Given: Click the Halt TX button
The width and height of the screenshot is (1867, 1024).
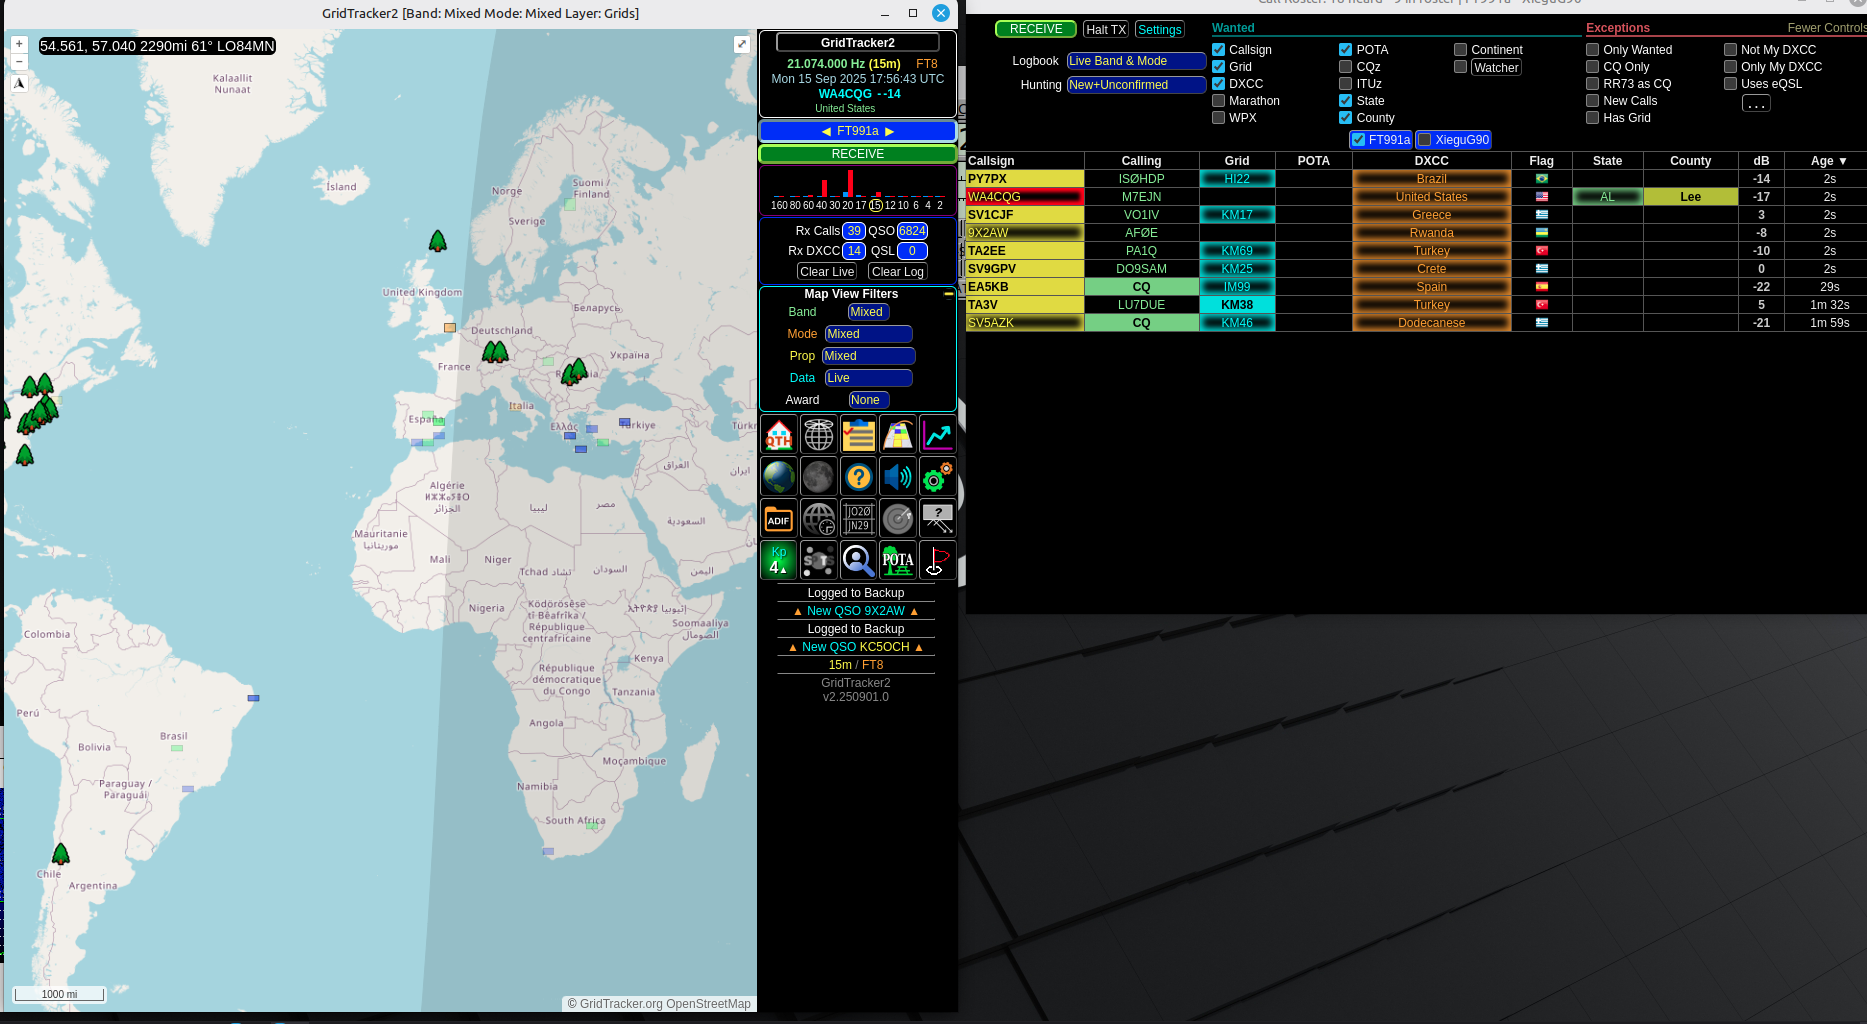Looking at the screenshot, I should (x=1105, y=28).
